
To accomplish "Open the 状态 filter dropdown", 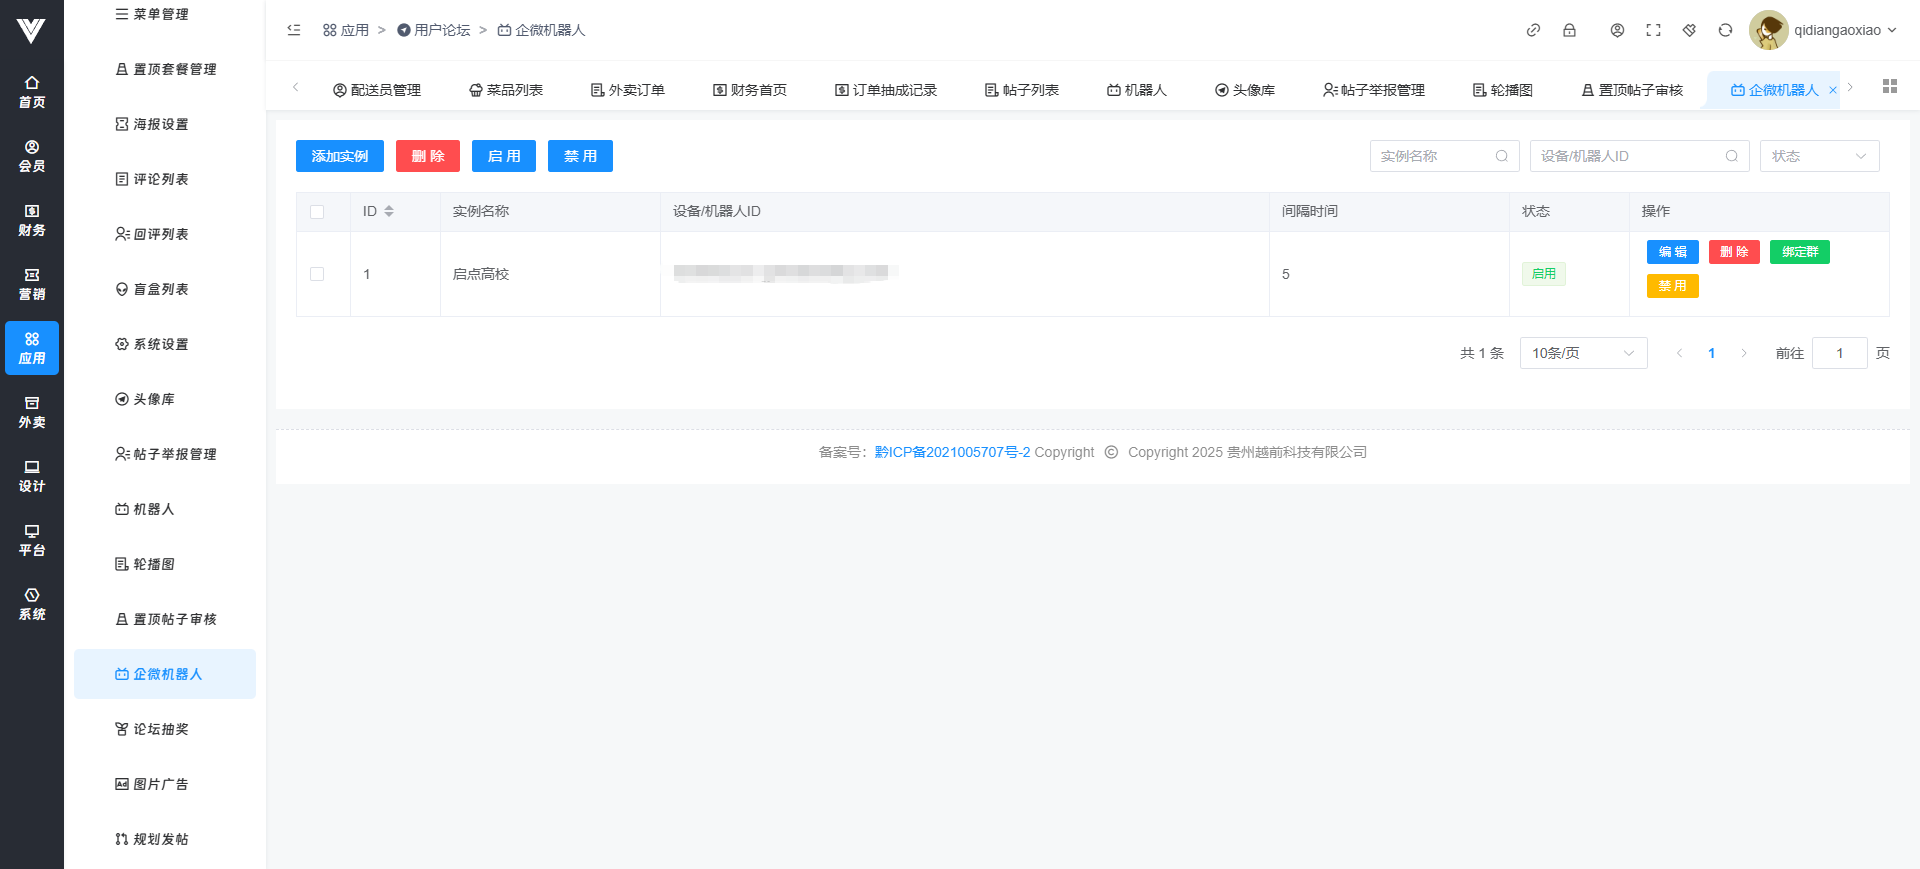I will (1818, 156).
